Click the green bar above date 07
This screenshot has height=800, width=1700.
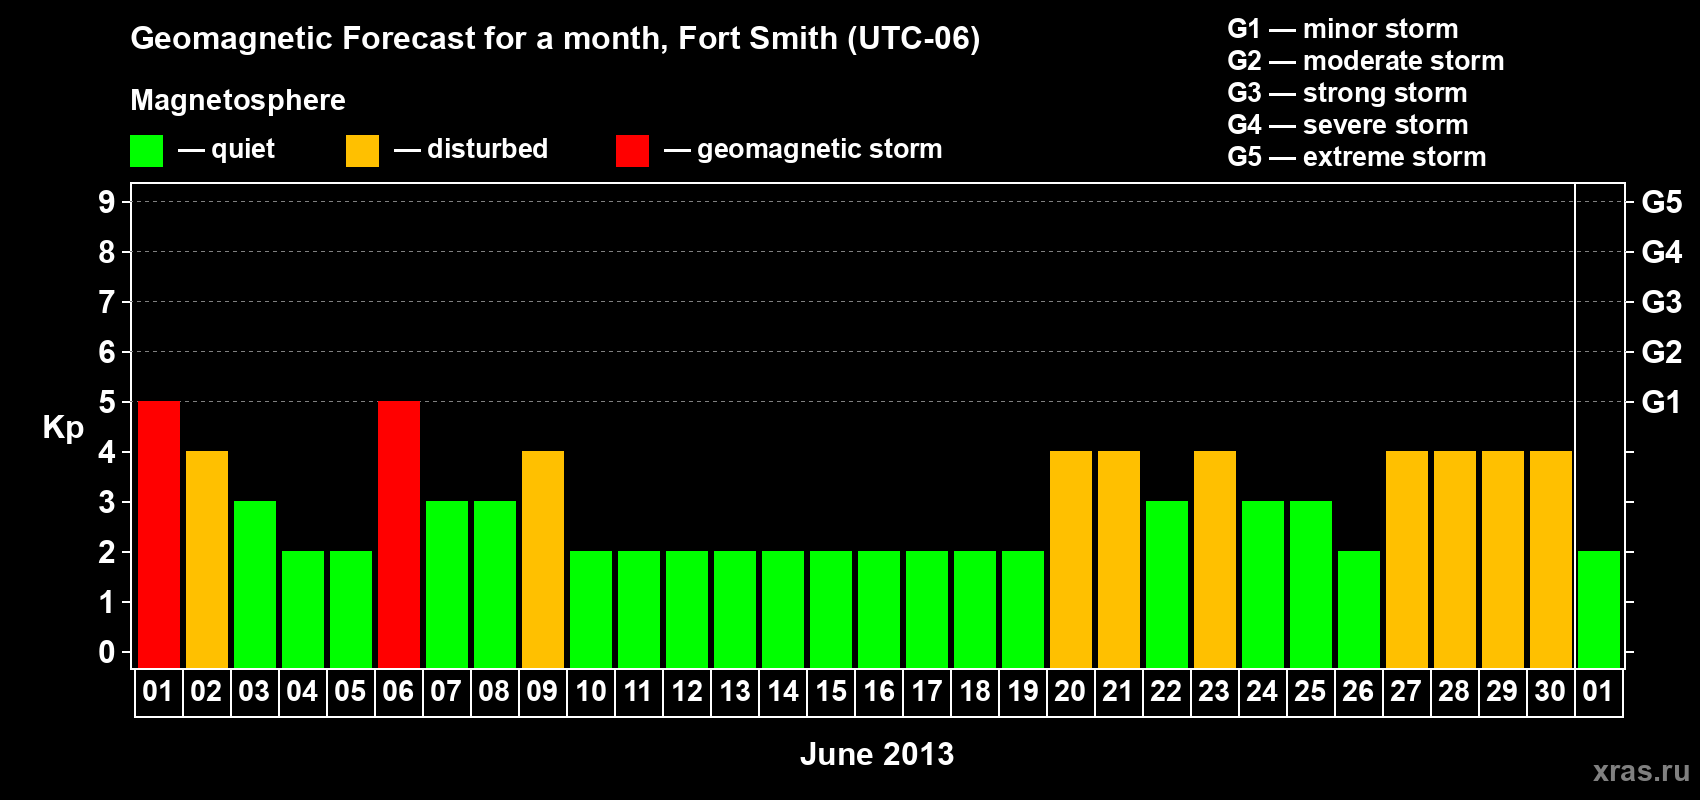click(x=447, y=585)
